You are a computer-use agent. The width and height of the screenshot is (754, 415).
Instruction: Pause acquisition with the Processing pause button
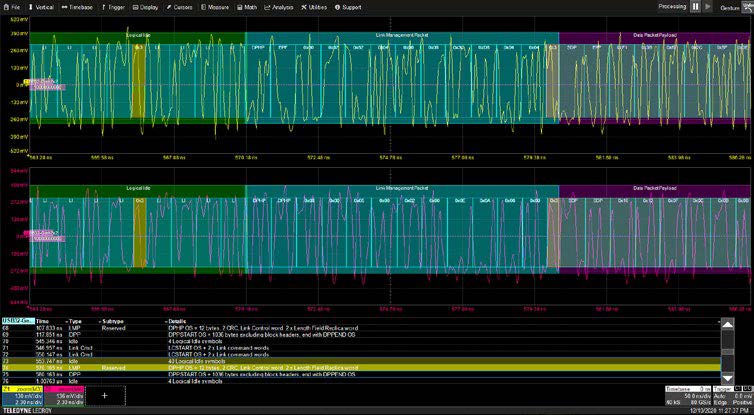(x=695, y=6)
